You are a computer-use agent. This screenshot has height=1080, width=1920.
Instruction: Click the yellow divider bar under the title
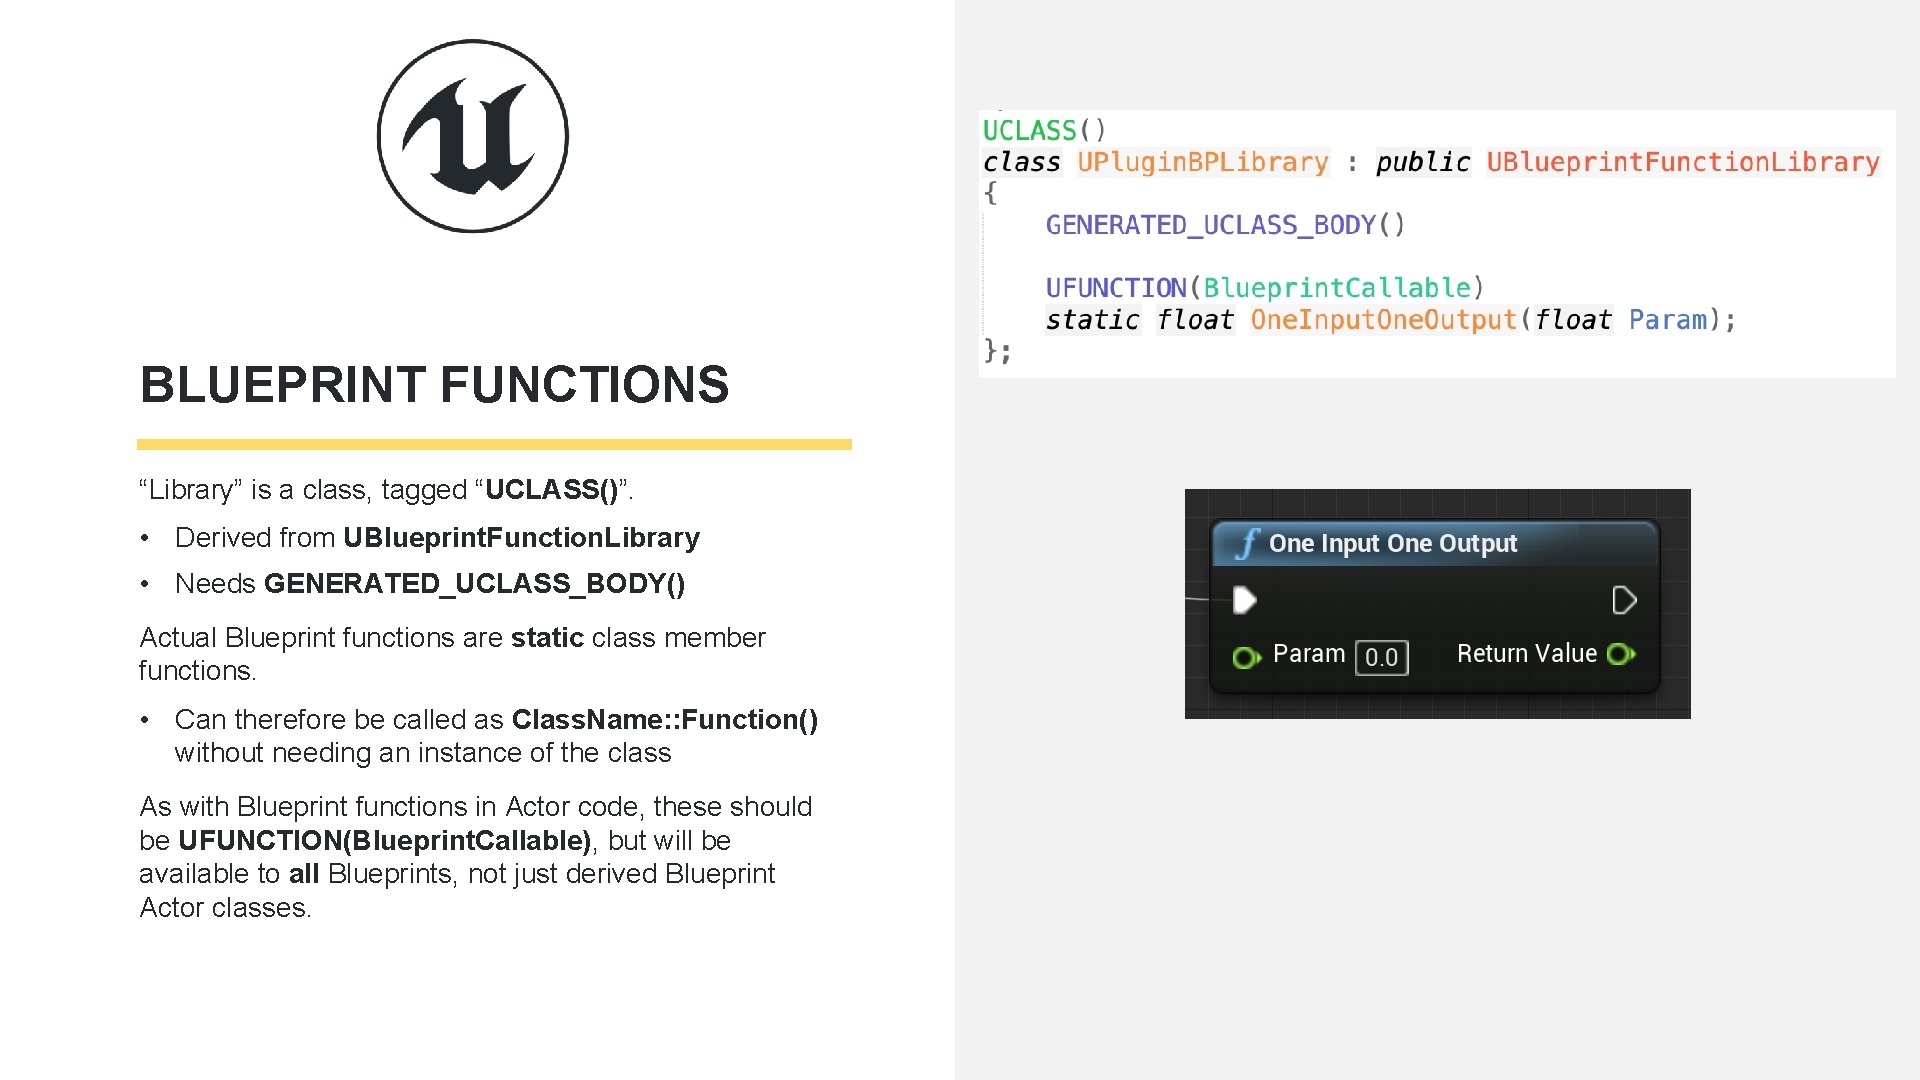(495, 443)
